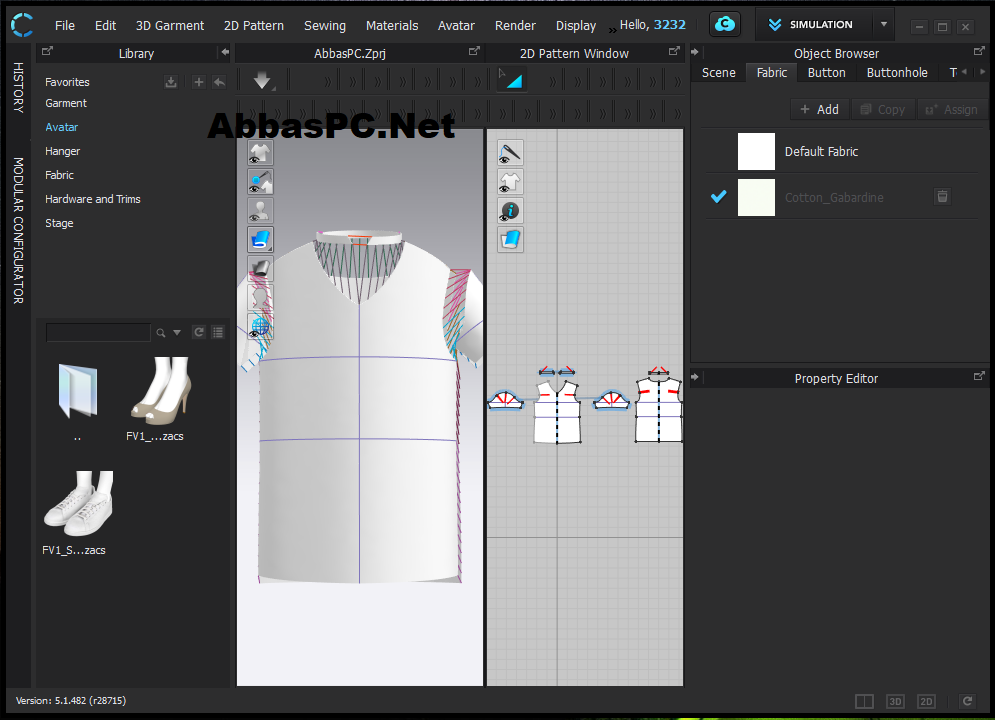Toggle Show Garment eye icon in 3D view
The width and height of the screenshot is (995, 720).
260,153
